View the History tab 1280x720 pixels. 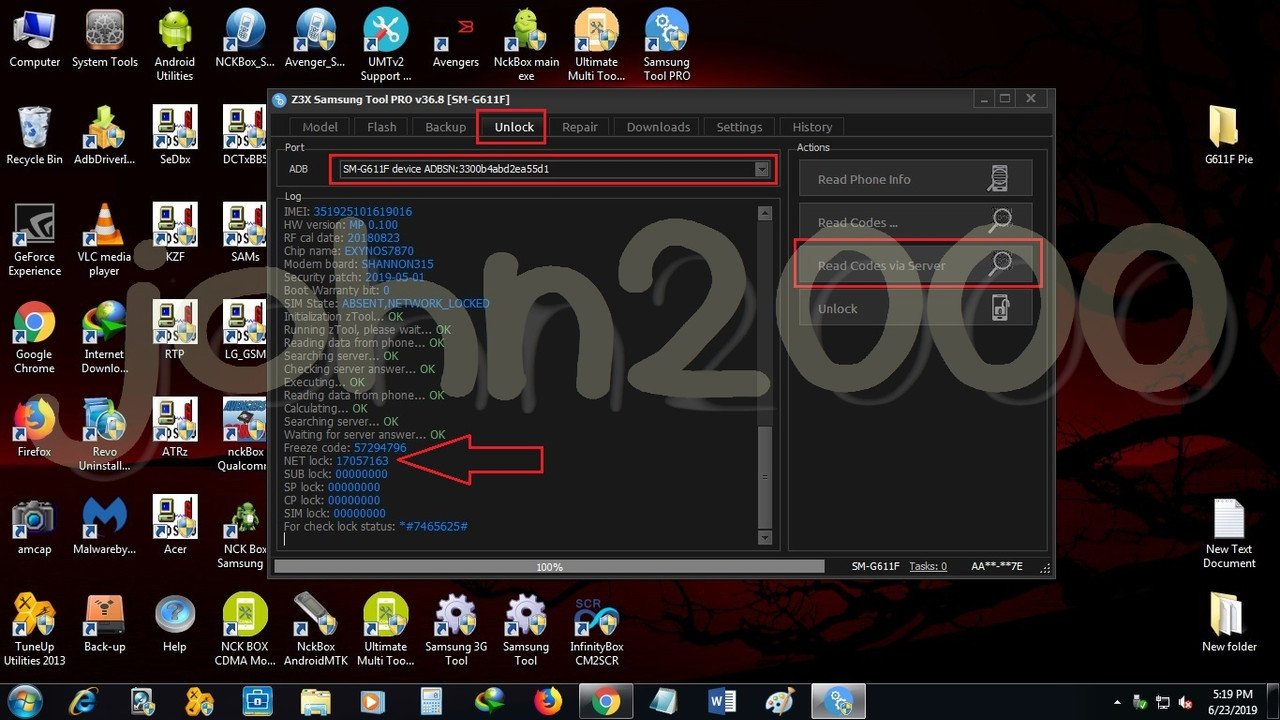point(812,127)
